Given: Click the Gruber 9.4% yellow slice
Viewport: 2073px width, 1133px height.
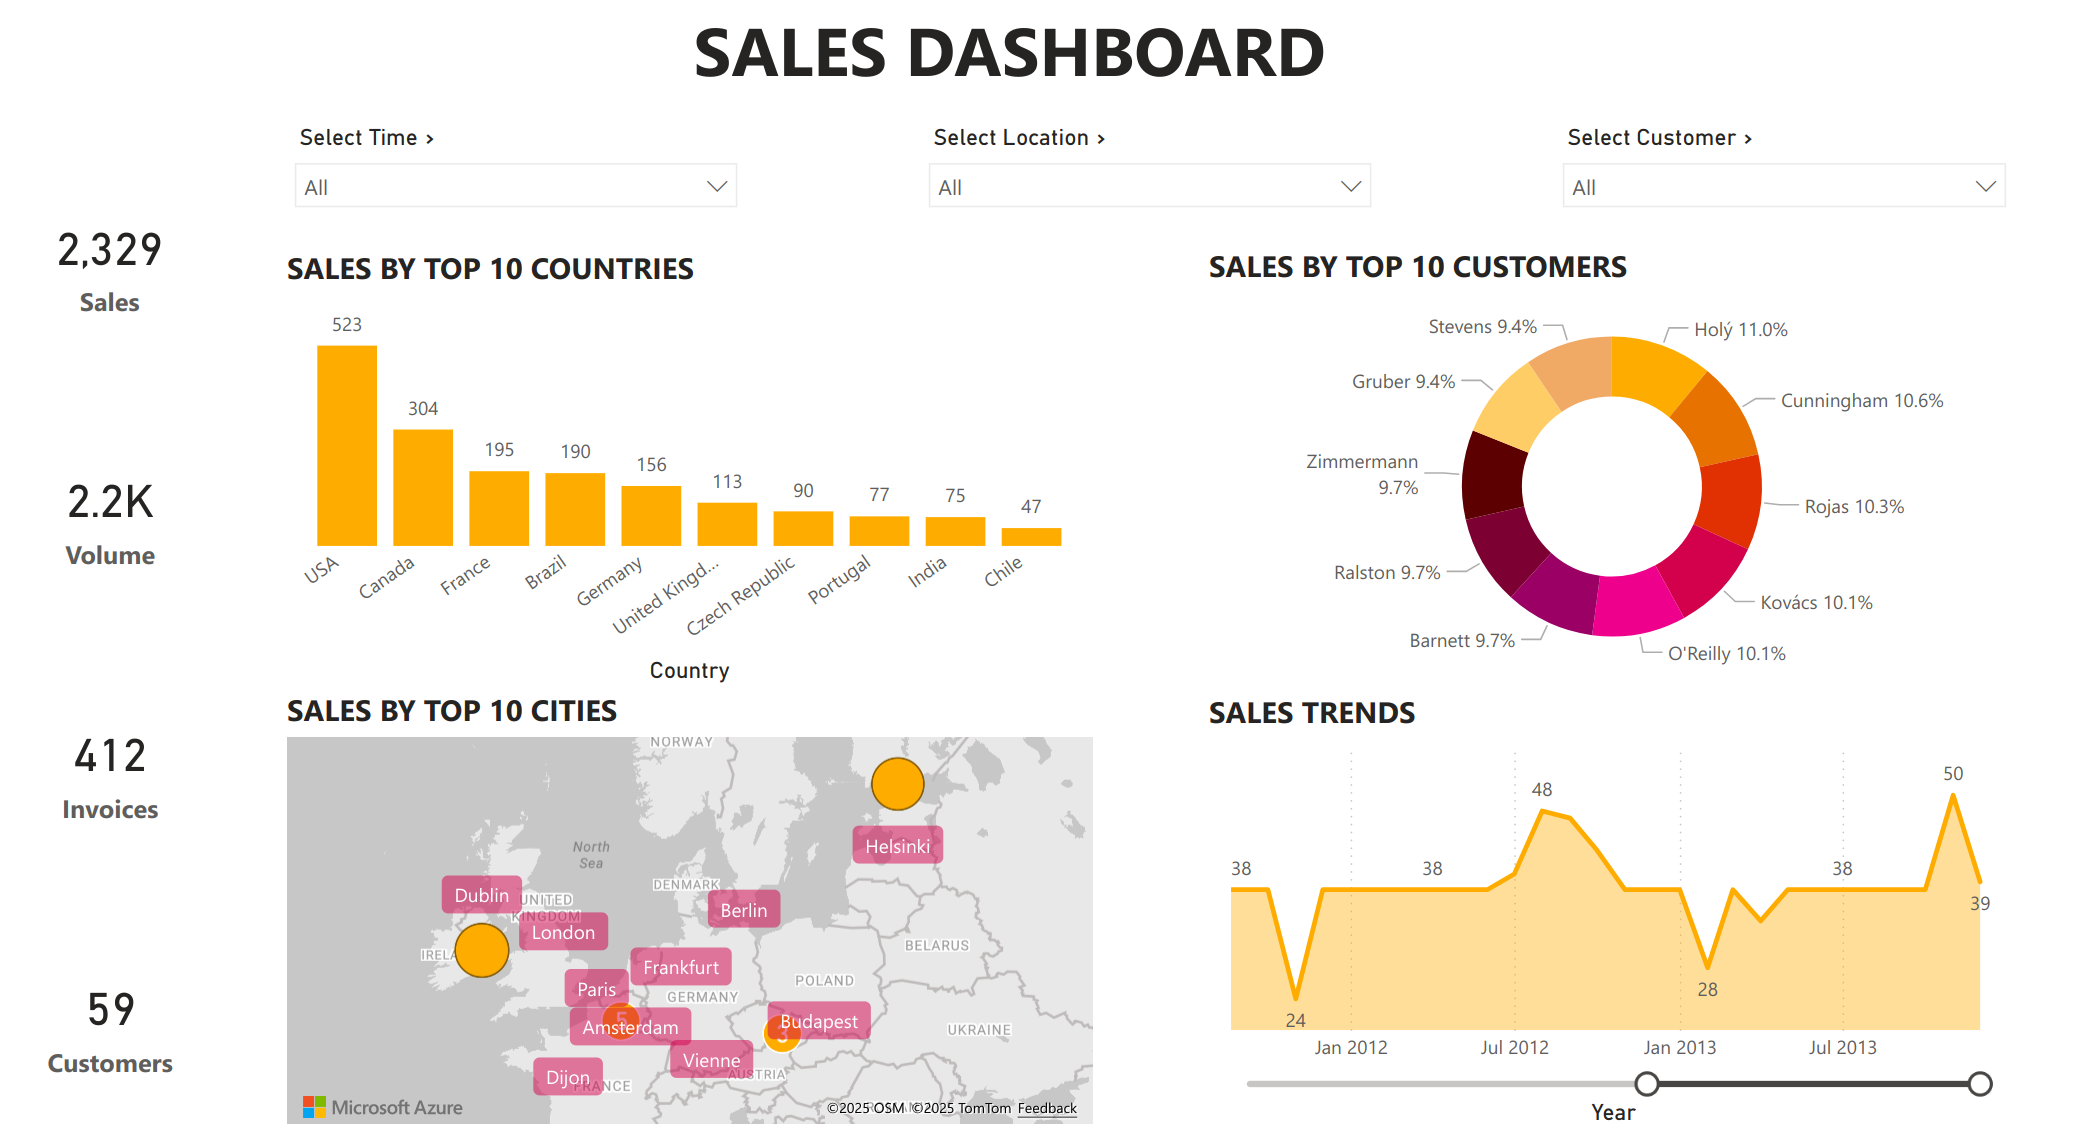Looking at the screenshot, I should [x=1518, y=407].
